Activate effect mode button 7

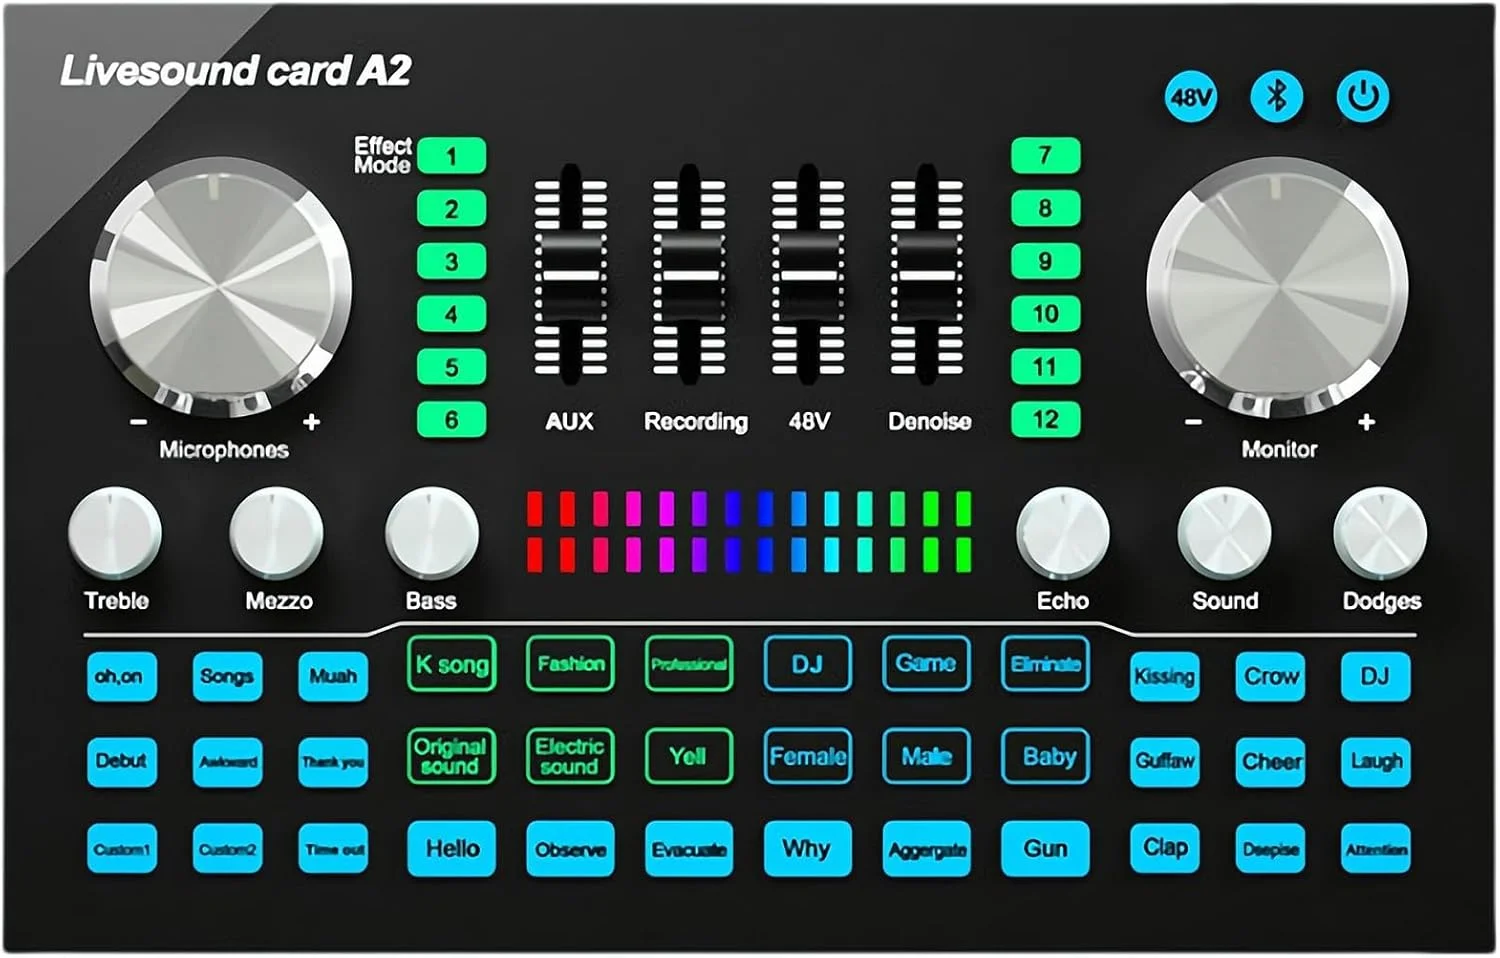point(1045,156)
